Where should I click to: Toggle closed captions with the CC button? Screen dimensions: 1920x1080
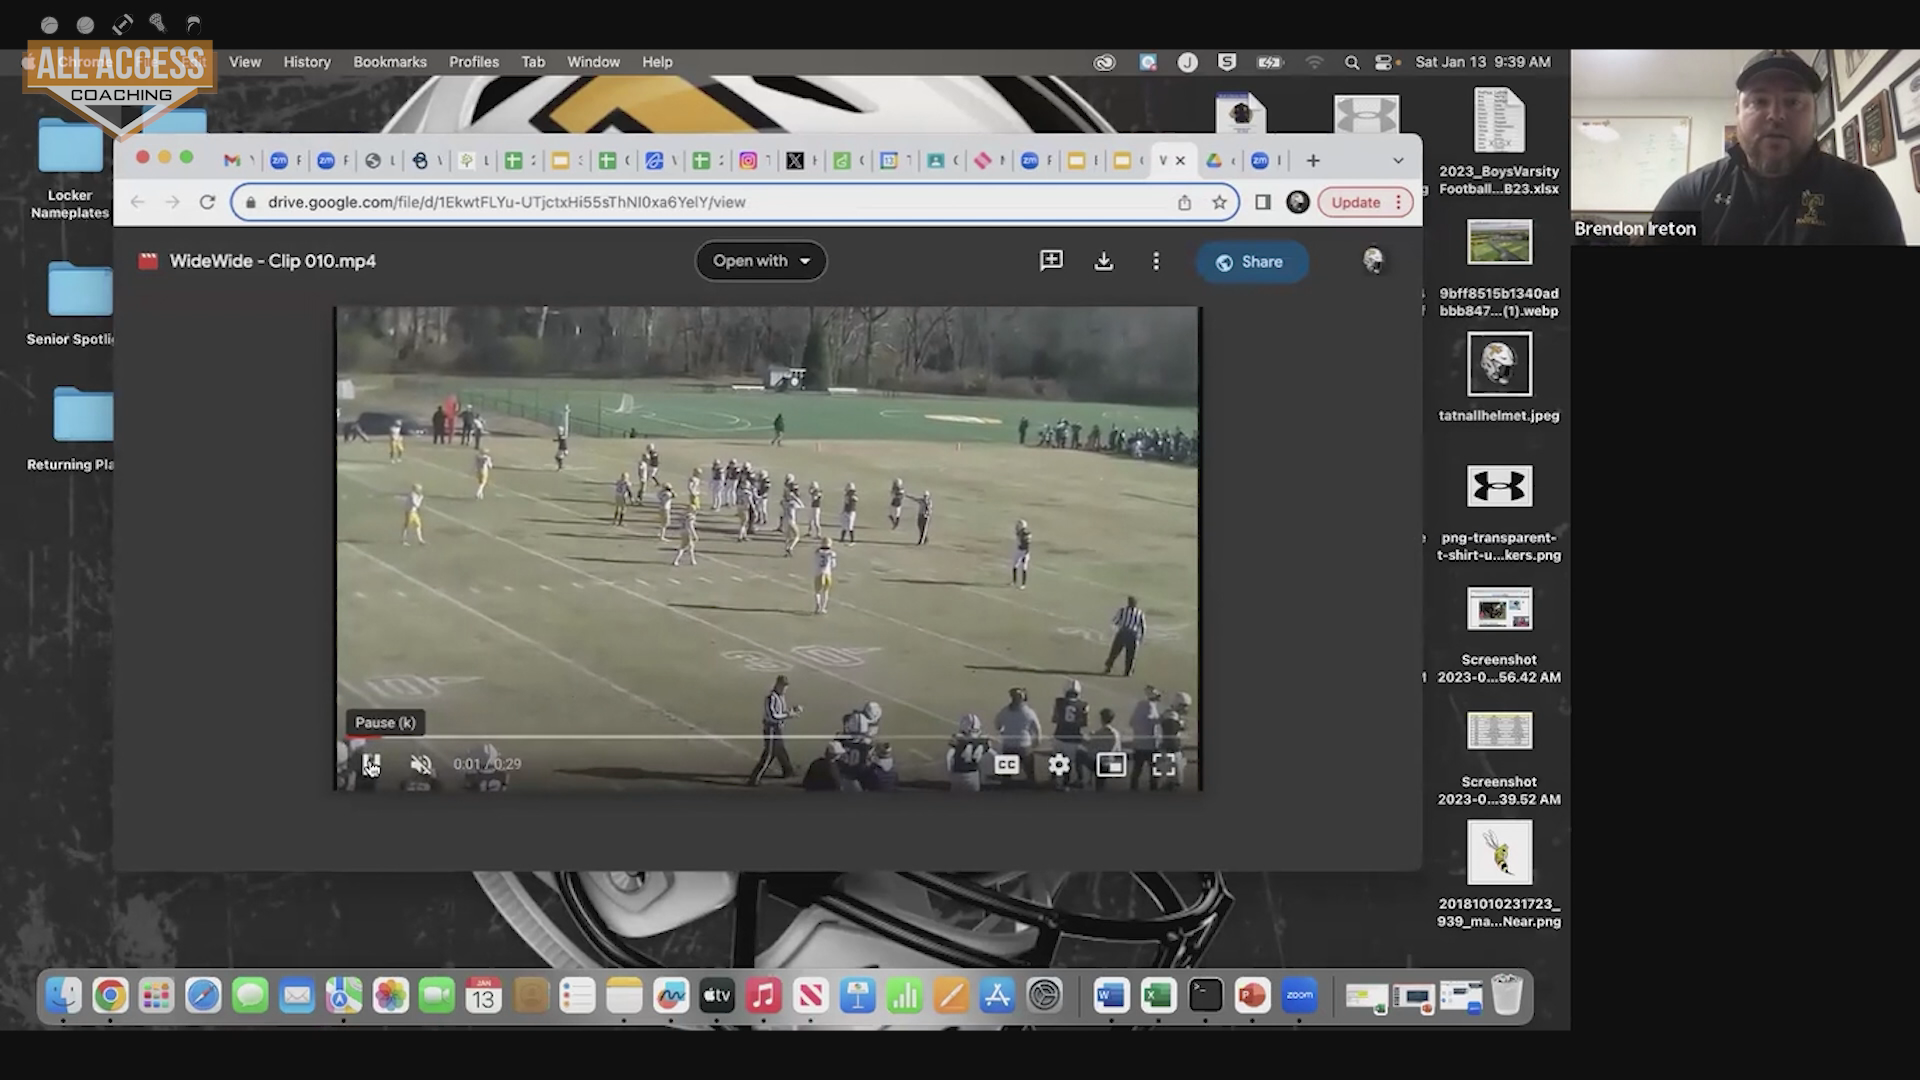click(1006, 765)
